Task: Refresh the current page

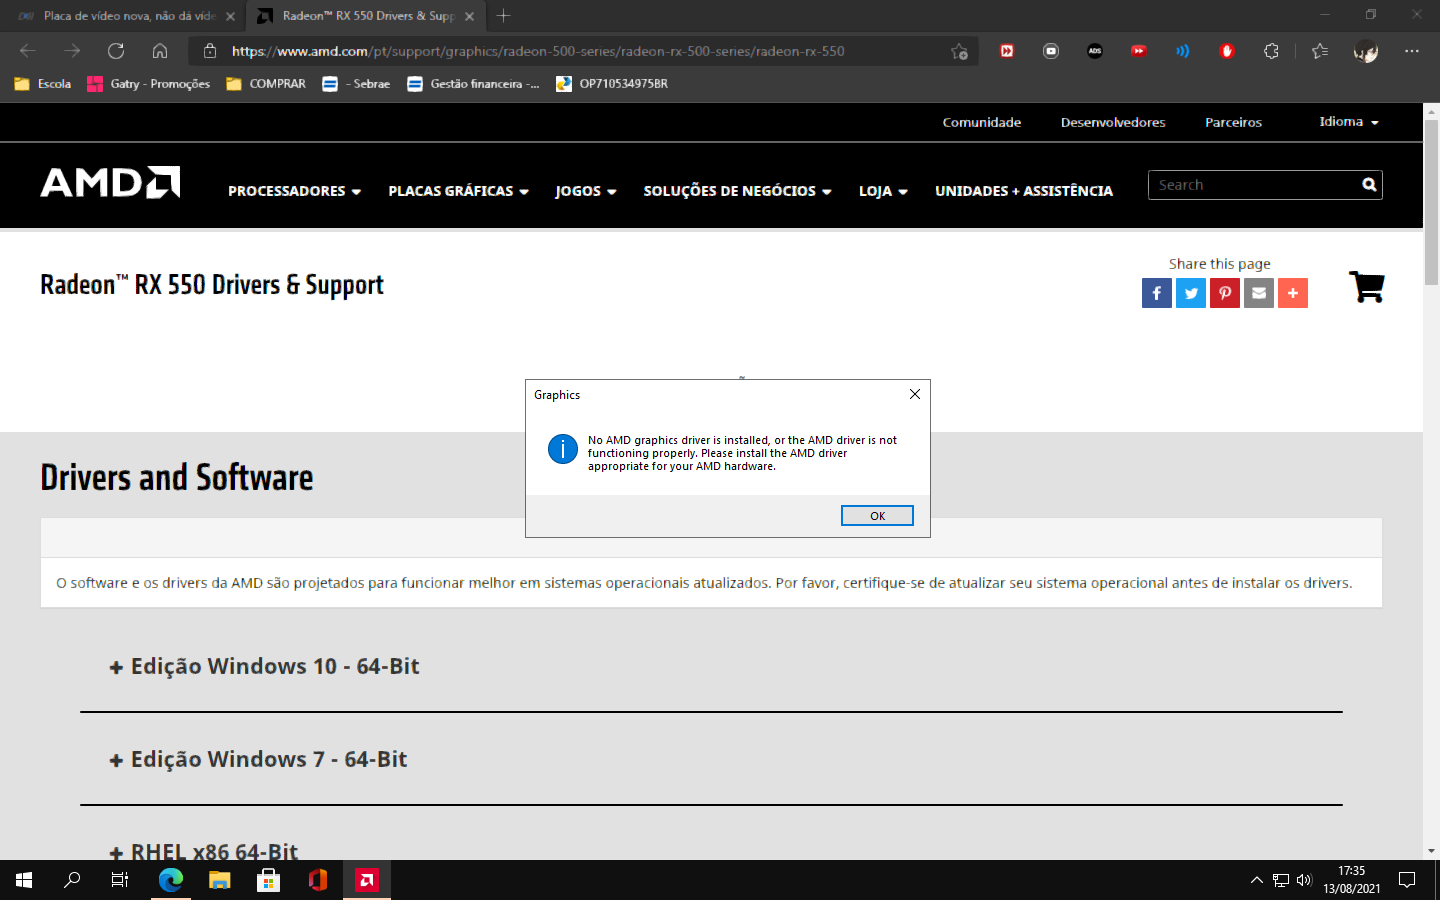Action: click(116, 51)
